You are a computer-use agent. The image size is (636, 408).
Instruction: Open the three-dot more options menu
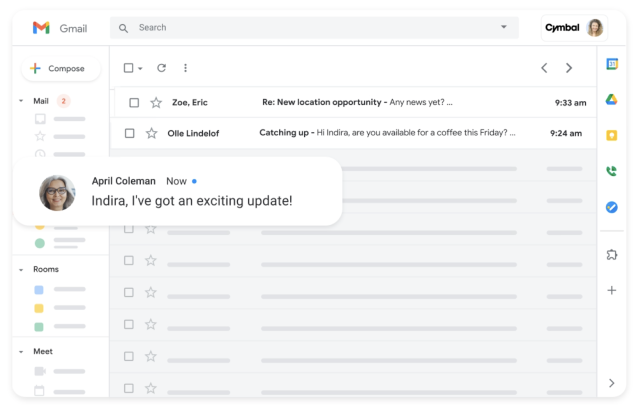[x=185, y=68]
